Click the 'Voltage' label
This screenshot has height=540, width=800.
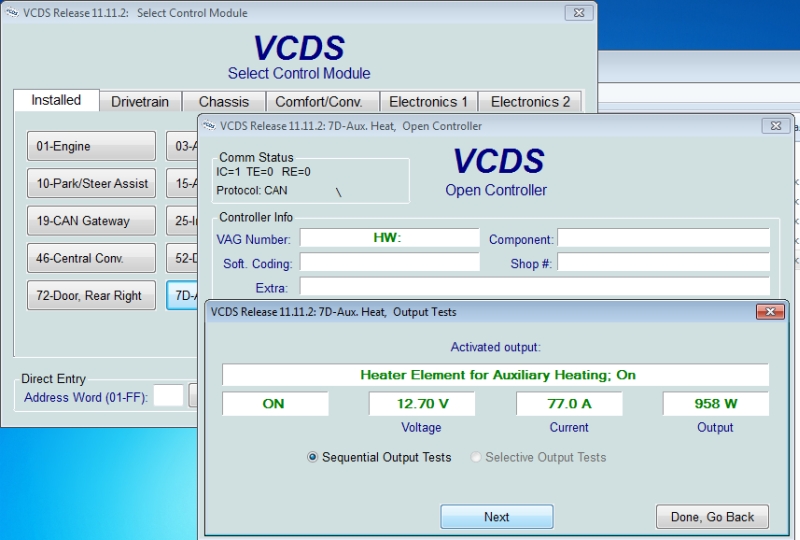(x=421, y=427)
